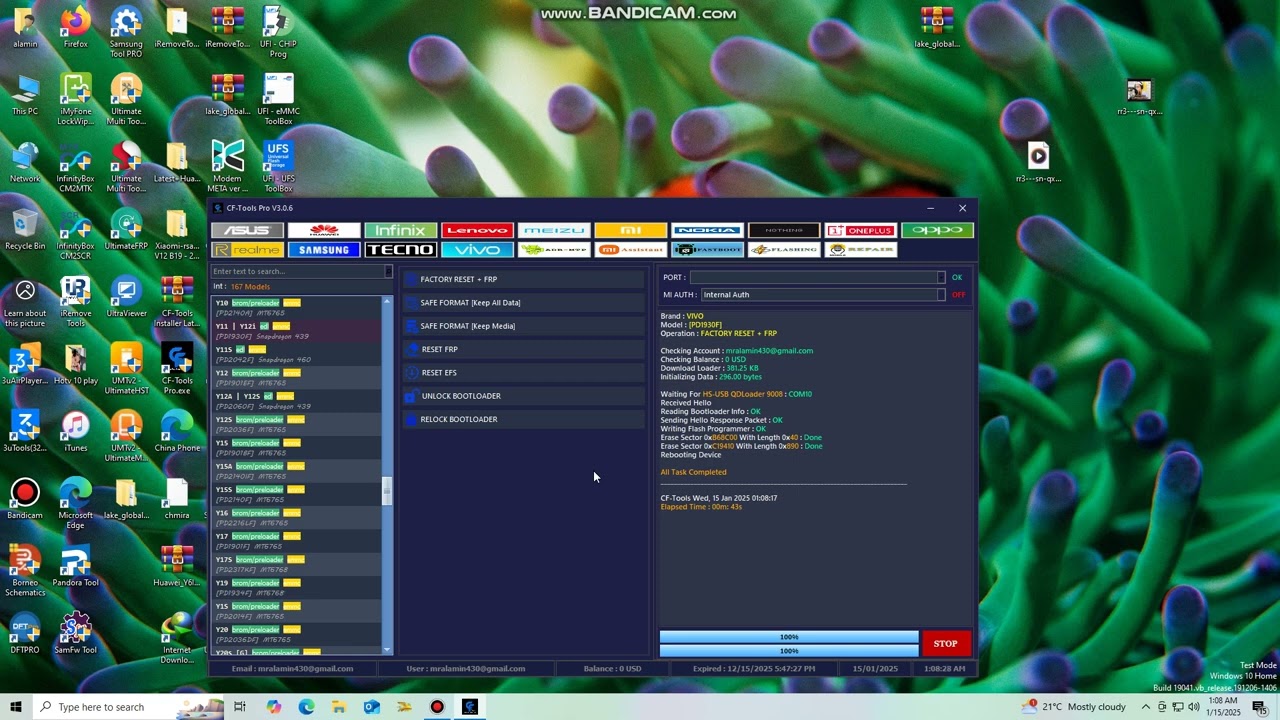
Task: Click the Windows Start button
Action: point(16,707)
